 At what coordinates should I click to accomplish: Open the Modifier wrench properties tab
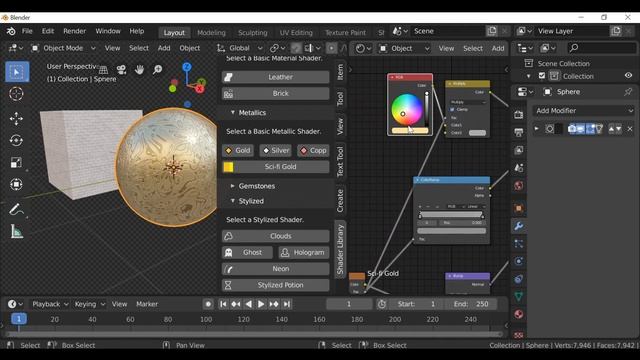[x=518, y=226]
